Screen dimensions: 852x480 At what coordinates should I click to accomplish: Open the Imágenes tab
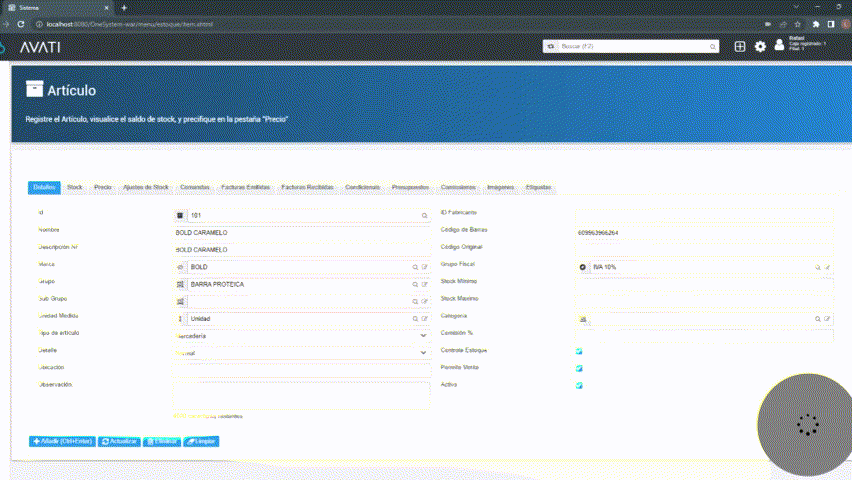[500, 188]
